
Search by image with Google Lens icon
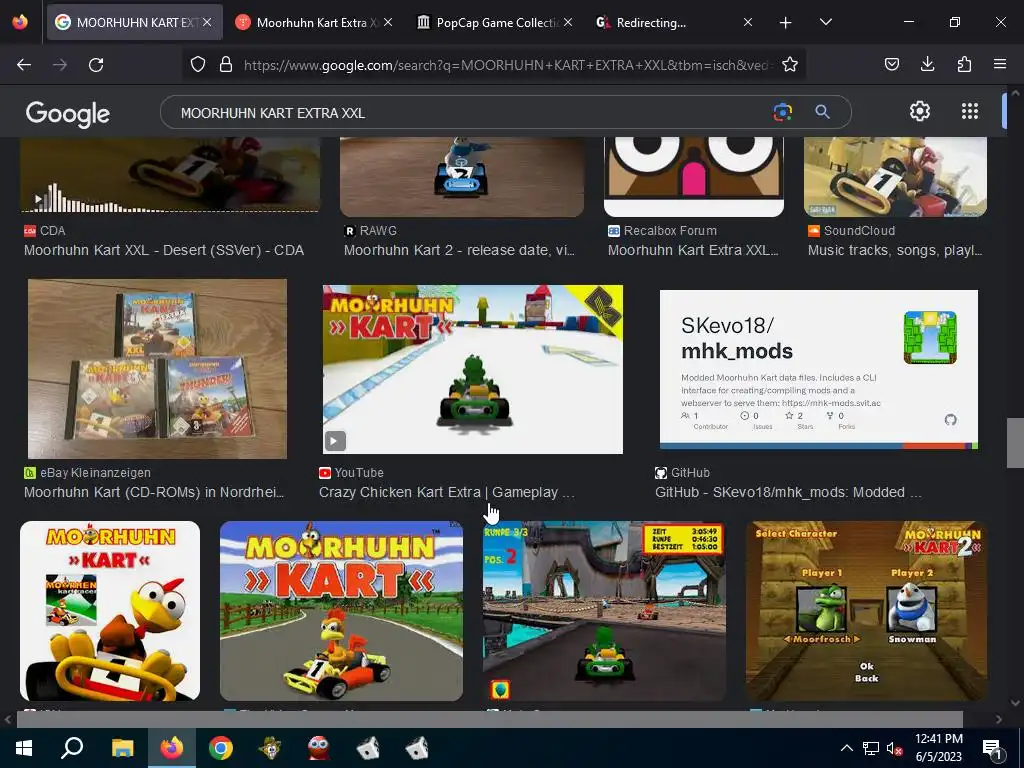782,112
